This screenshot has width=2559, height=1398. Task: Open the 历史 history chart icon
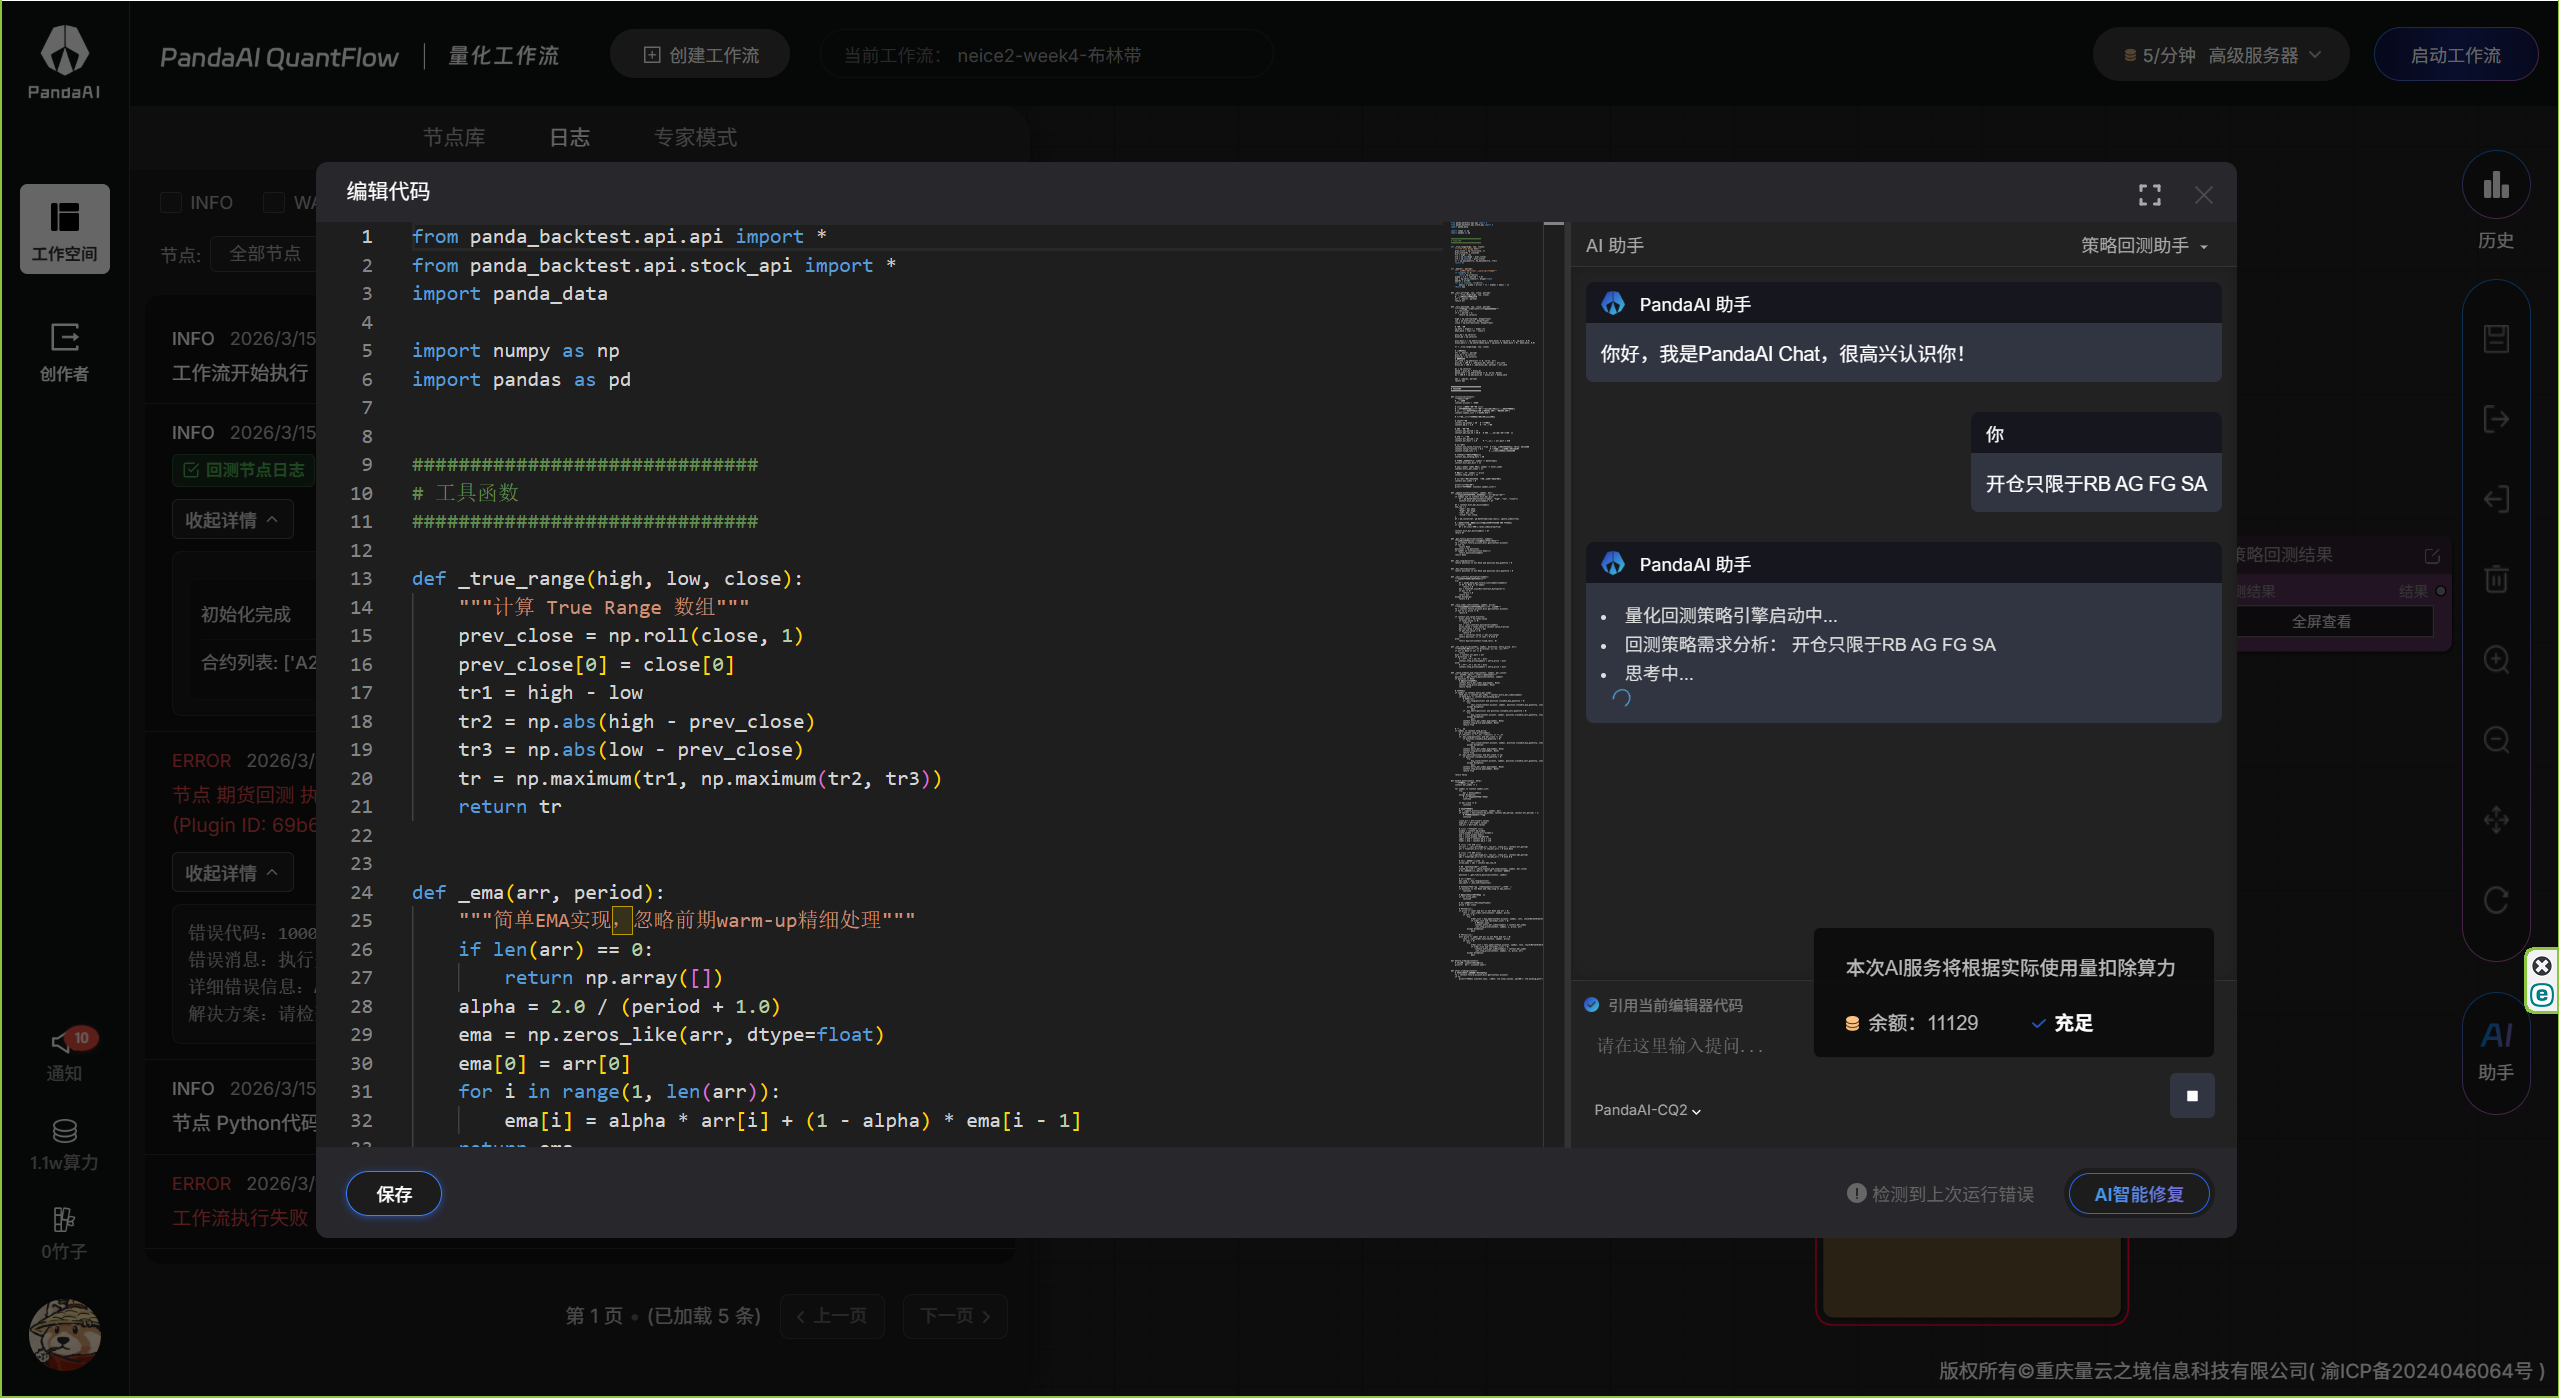coord(2496,185)
